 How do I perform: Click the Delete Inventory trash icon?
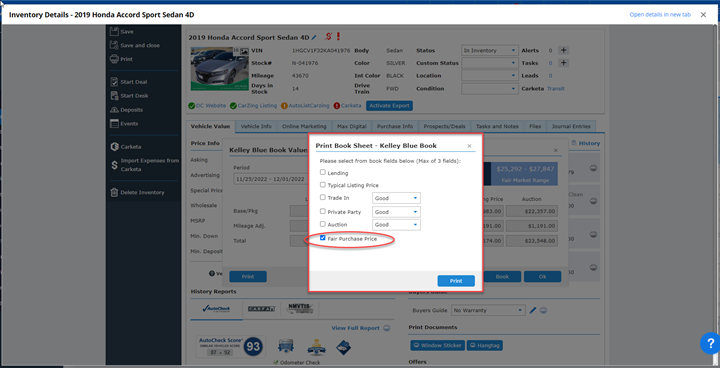(114, 192)
